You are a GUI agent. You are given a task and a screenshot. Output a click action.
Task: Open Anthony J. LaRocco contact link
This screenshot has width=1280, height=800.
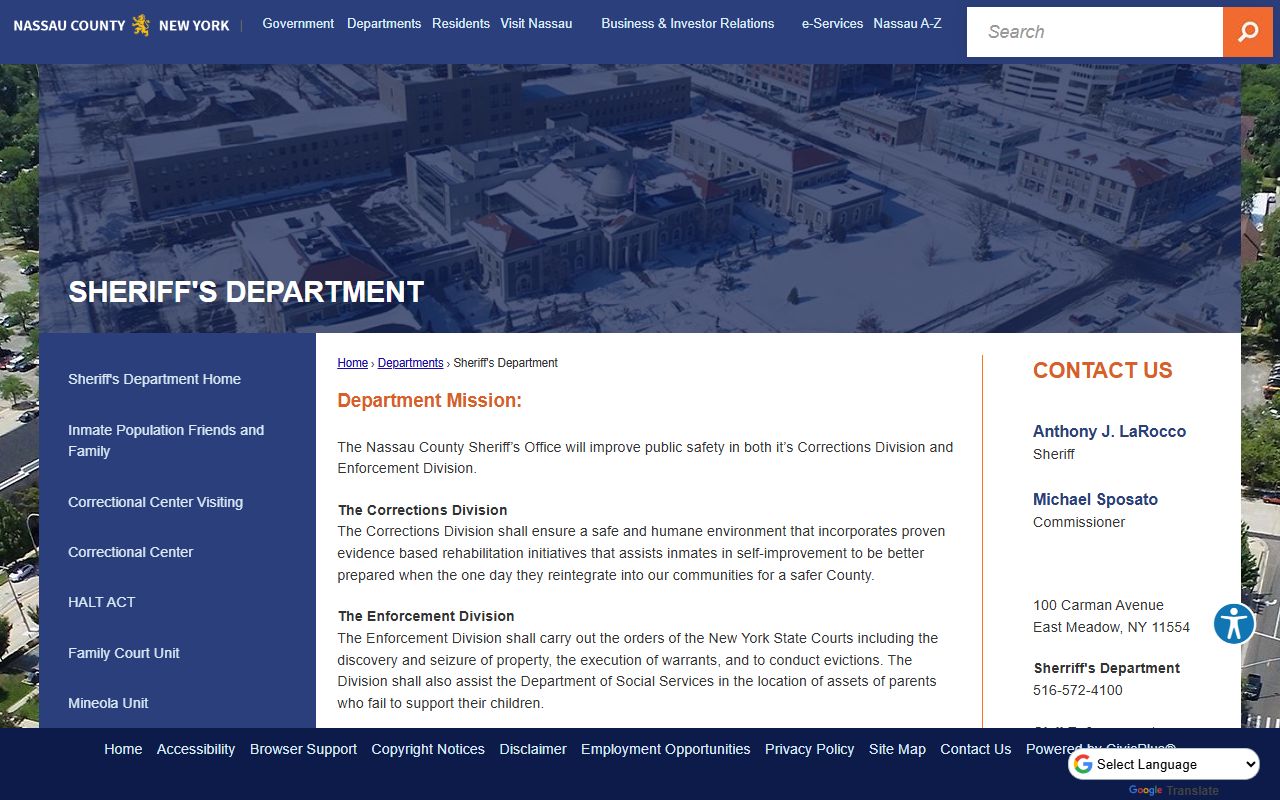point(1109,431)
